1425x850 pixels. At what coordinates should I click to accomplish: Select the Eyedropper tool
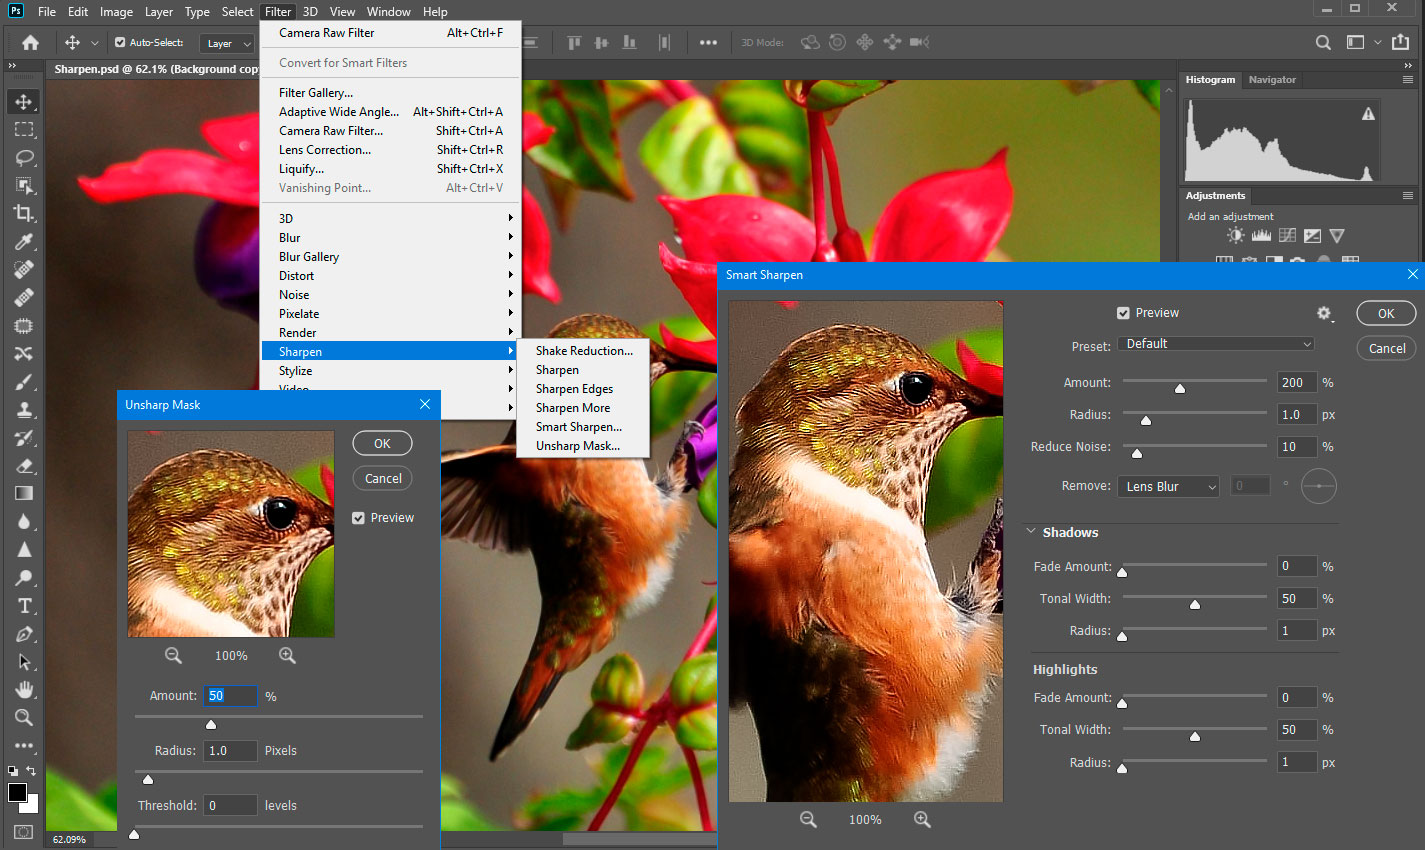click(x=24, y=241)
